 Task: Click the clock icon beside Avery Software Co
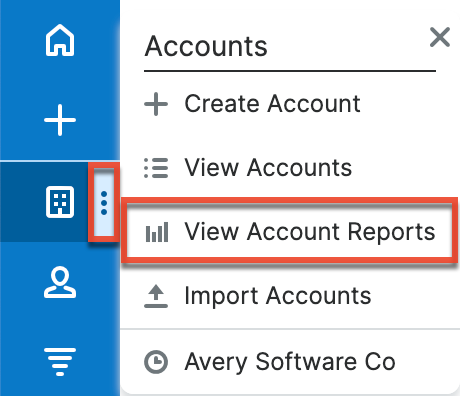point(156,362)
